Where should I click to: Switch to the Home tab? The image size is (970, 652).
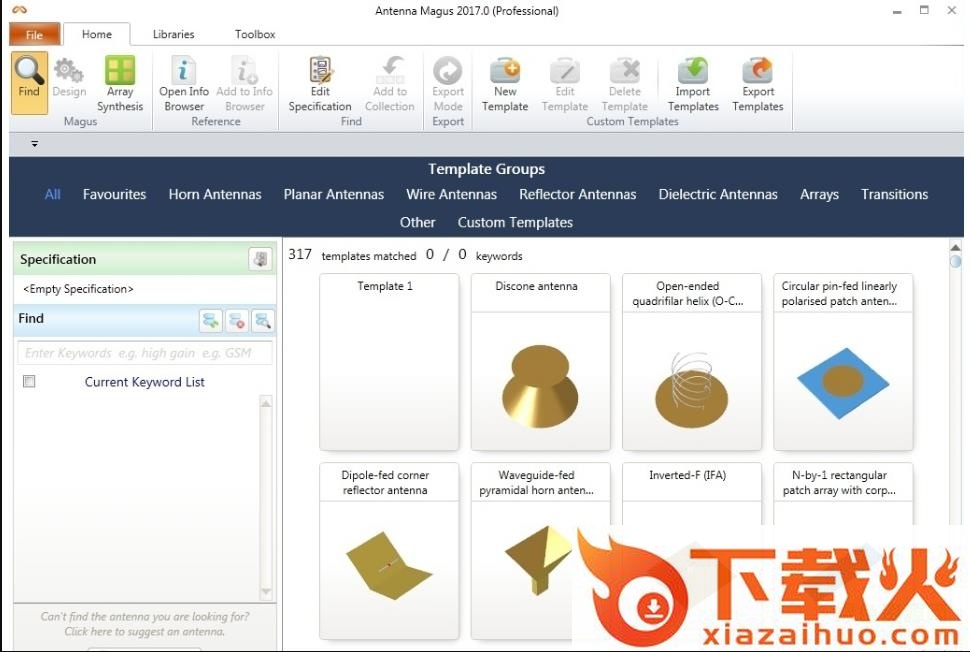pyautogui.click(x=97, y=35)
